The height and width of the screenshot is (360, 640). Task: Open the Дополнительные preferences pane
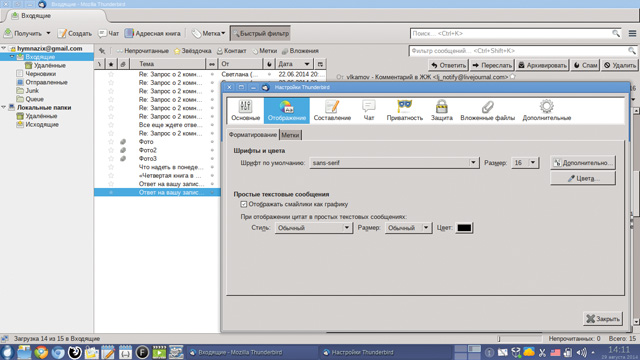[547, 110]
